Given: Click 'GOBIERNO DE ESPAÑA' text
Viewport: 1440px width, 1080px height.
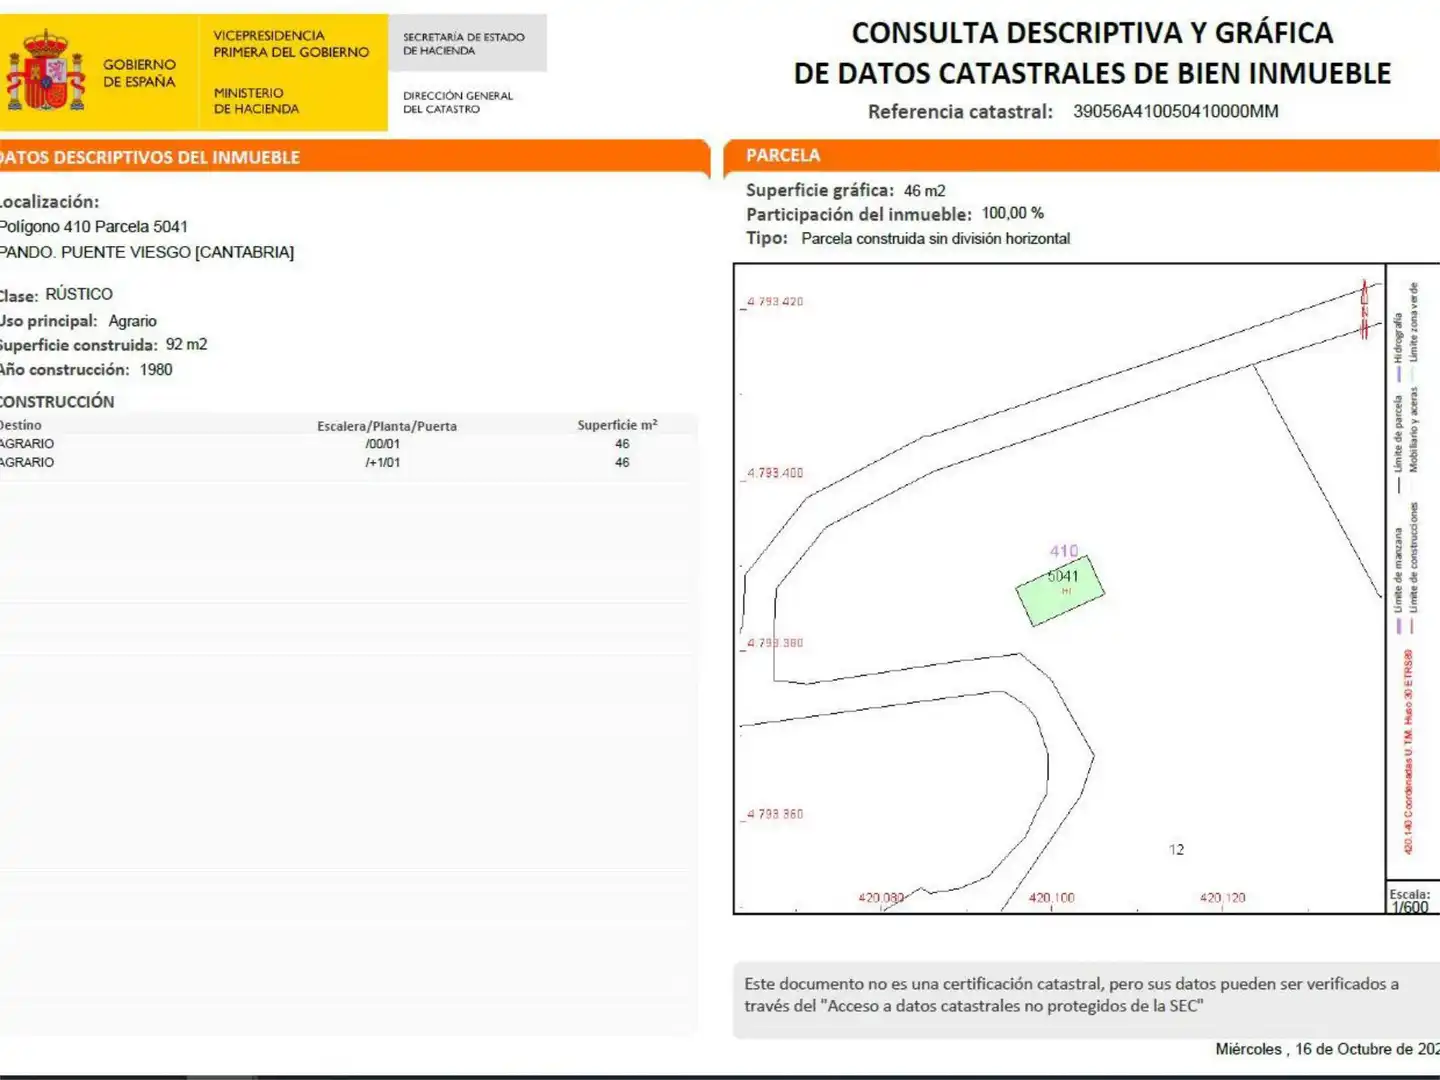Looking at the screenshot, I should pos(139,73).
